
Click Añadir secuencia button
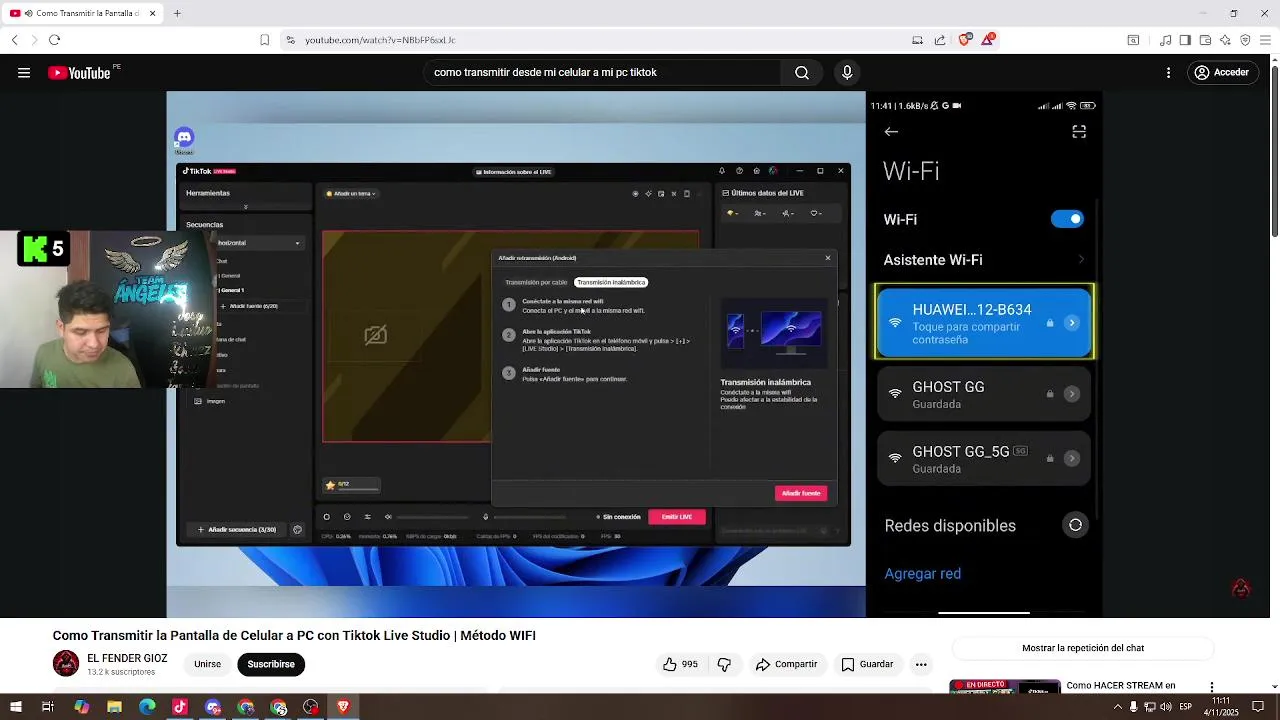pyautogui.click(x=237, y=530)
